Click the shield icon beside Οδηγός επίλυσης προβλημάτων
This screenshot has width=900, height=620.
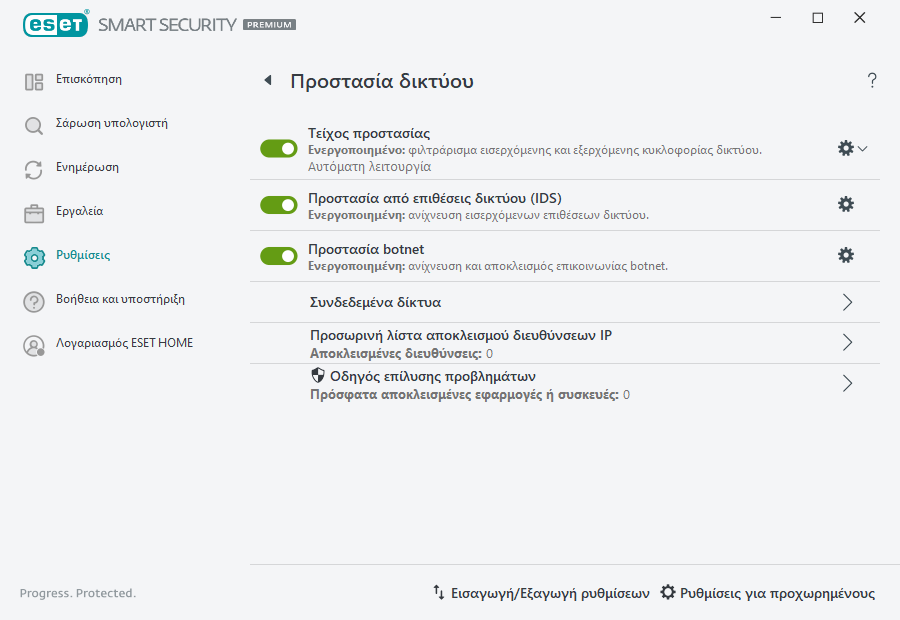(x=320, y=374)
